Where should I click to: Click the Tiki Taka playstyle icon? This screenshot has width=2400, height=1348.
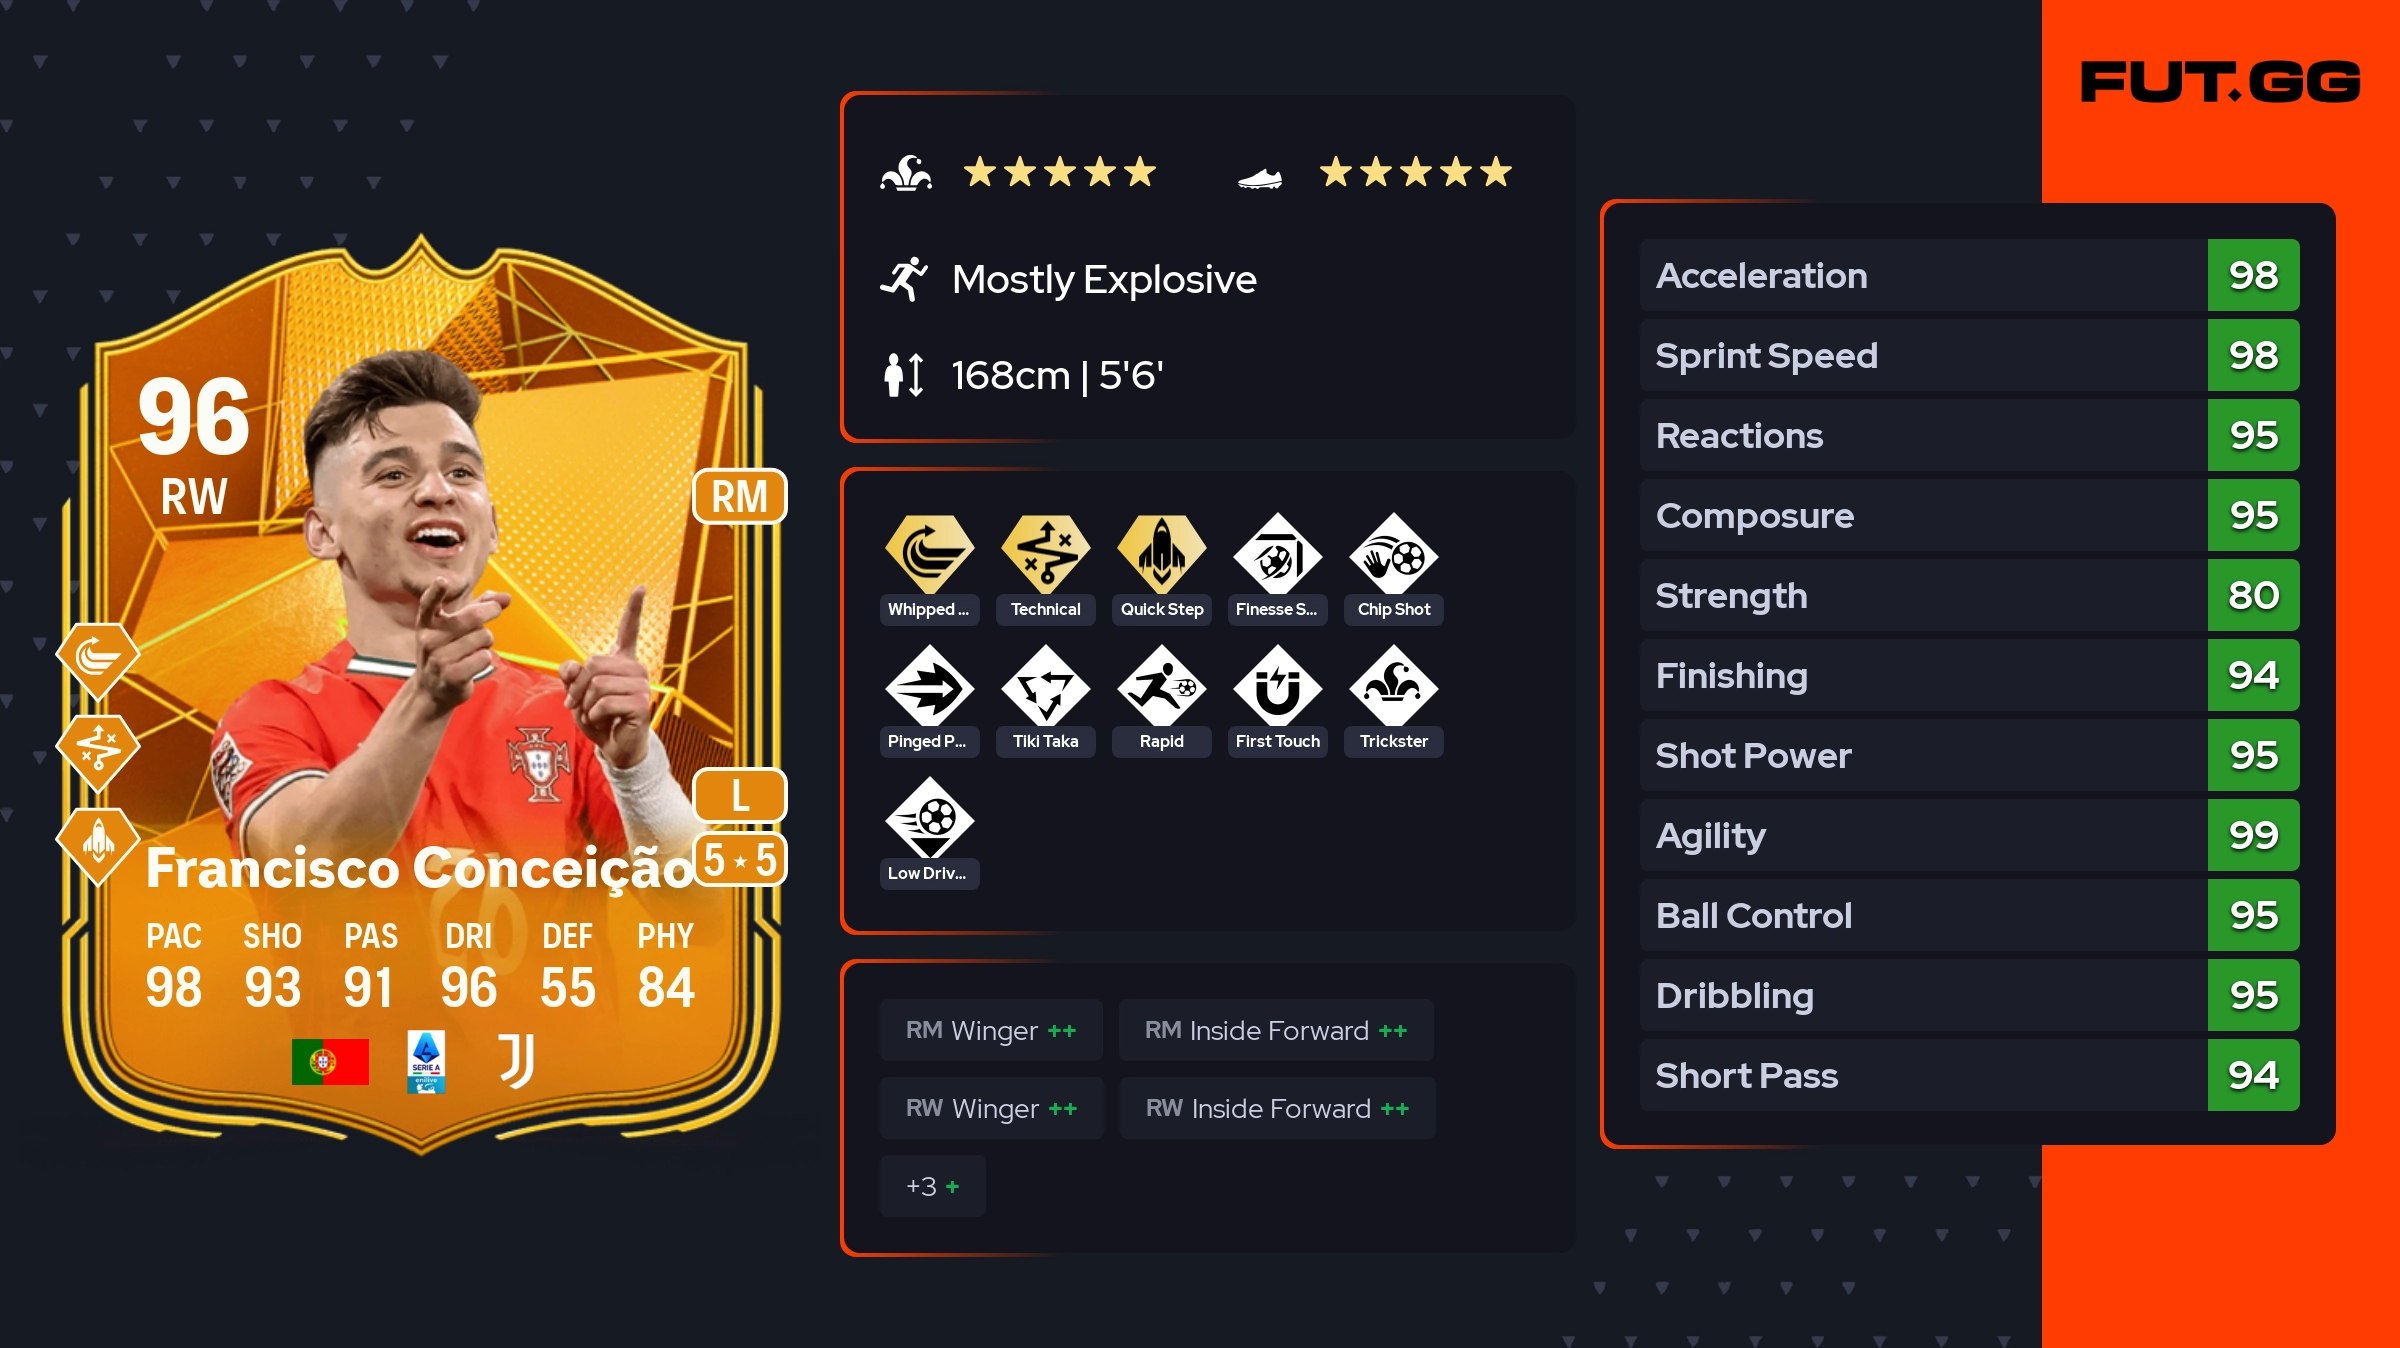click(1045, 686)
